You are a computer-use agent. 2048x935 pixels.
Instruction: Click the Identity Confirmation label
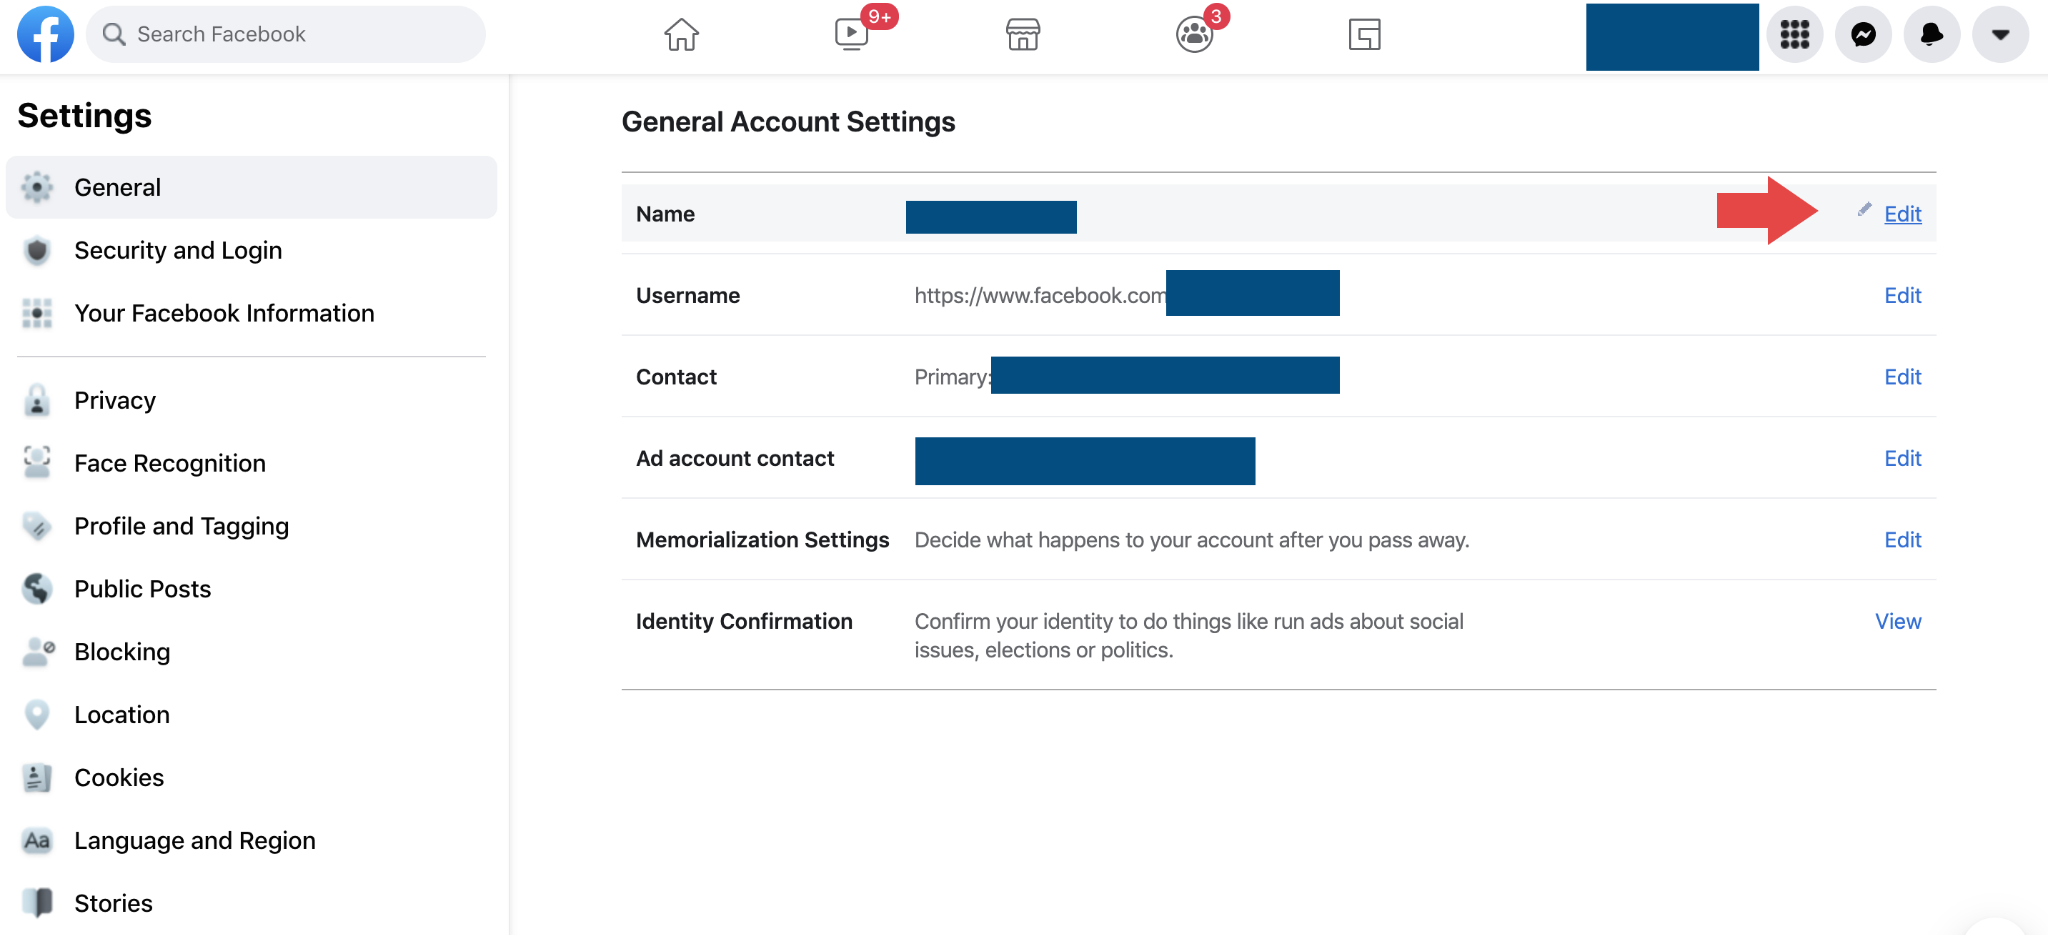[744, 621]
